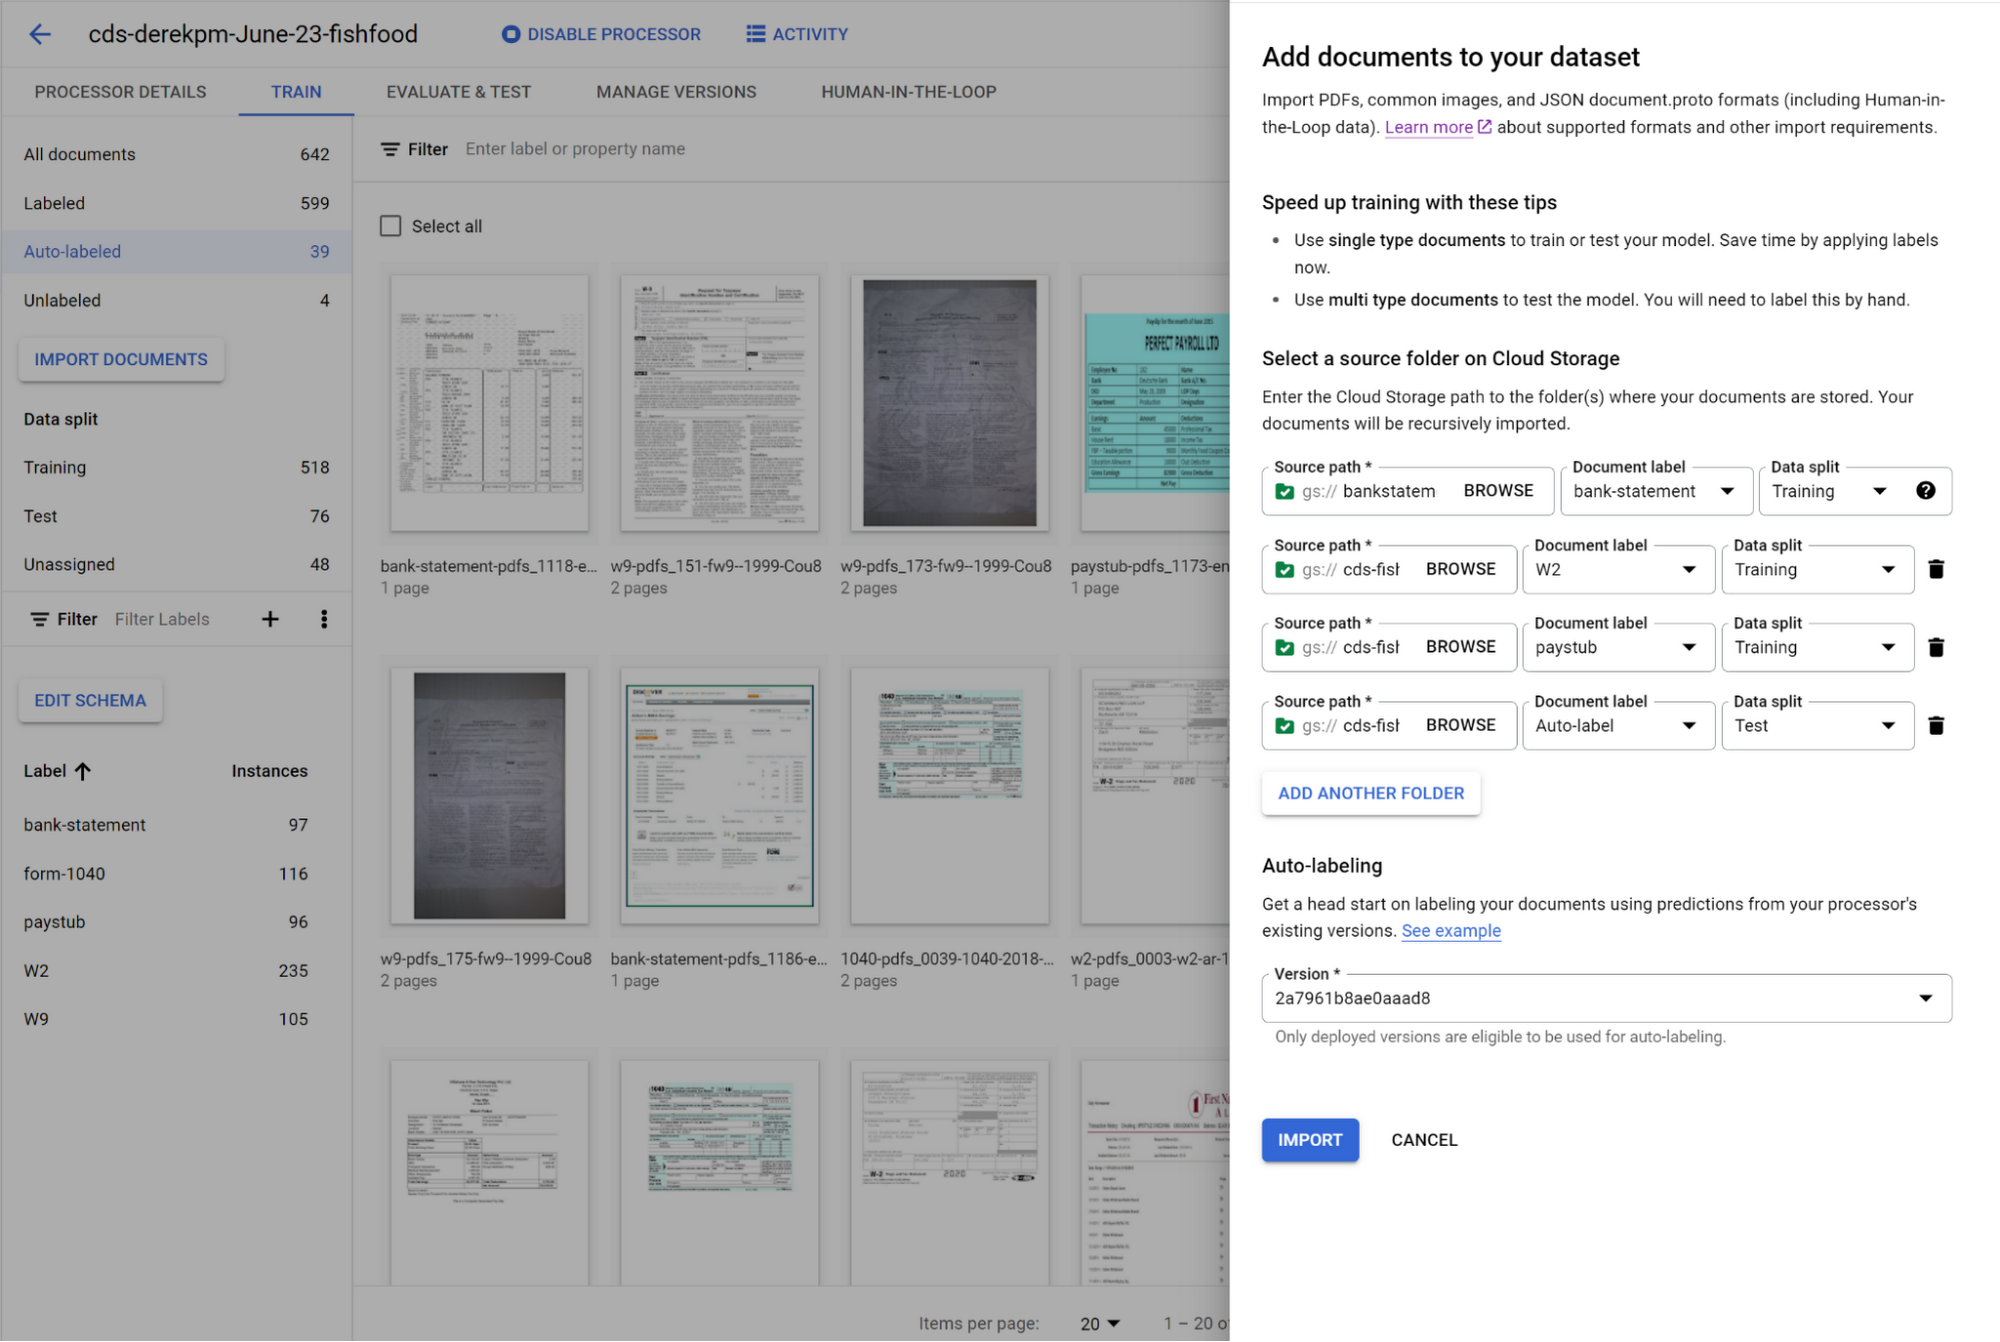Click the ADD ANOTHER FOLDER button
Image resolution: width=2000 pixels, height=1342 pixels.
[1370, 792]
